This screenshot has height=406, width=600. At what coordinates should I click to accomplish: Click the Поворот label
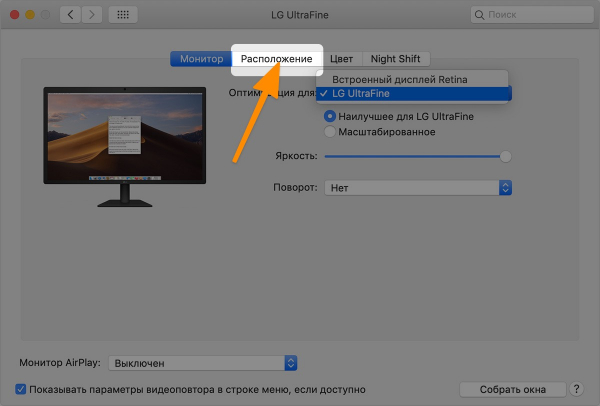click(x=295, y=188)
